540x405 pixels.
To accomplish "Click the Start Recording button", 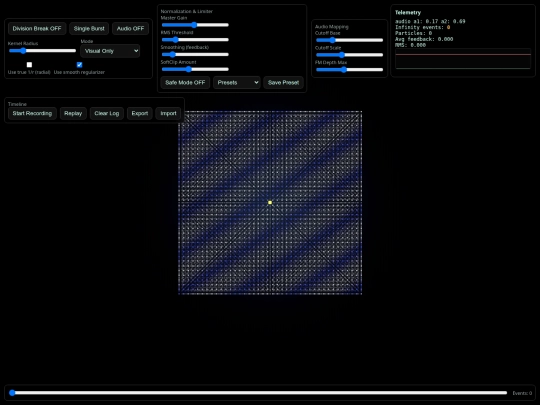I will (x=32, y=113).
